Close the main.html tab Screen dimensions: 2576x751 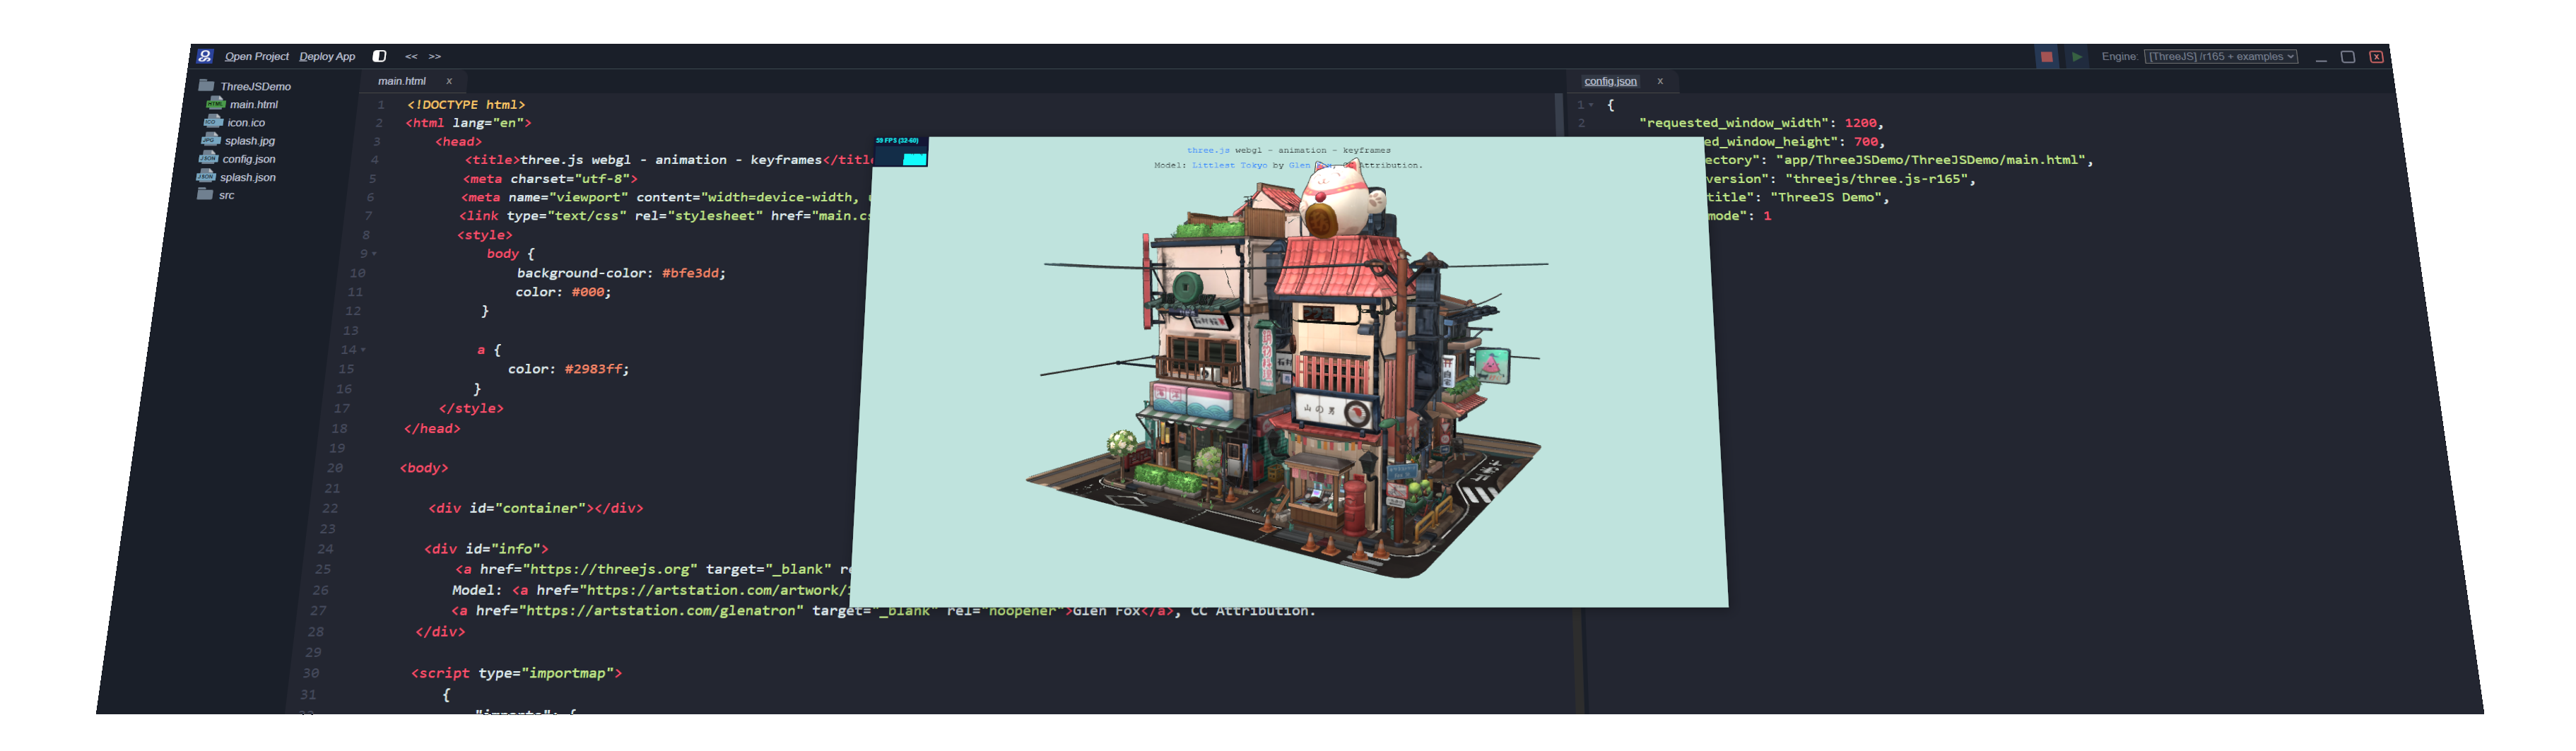(449, 81)
